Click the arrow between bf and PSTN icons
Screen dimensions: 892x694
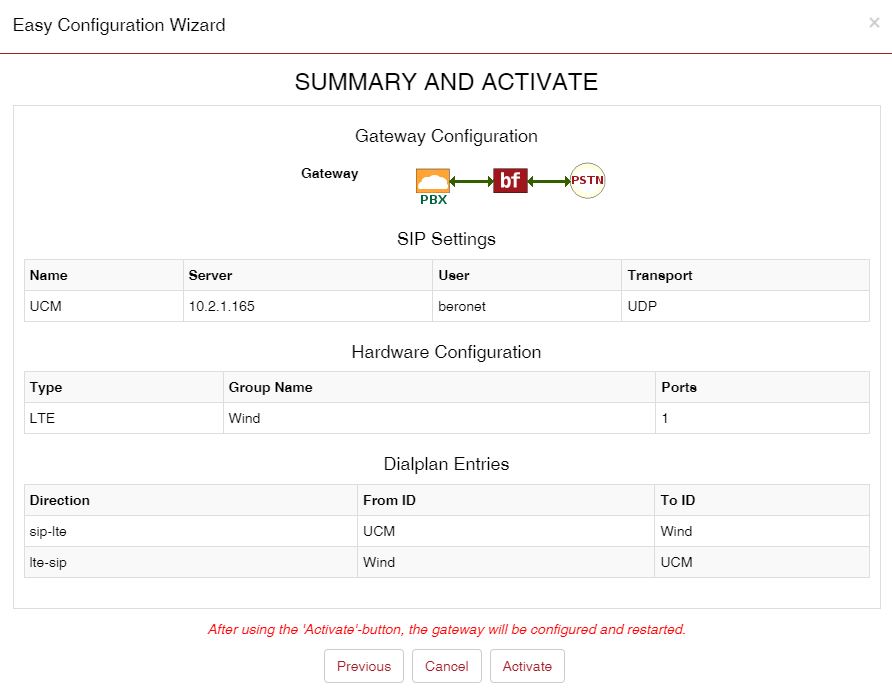tap(548, 181)
